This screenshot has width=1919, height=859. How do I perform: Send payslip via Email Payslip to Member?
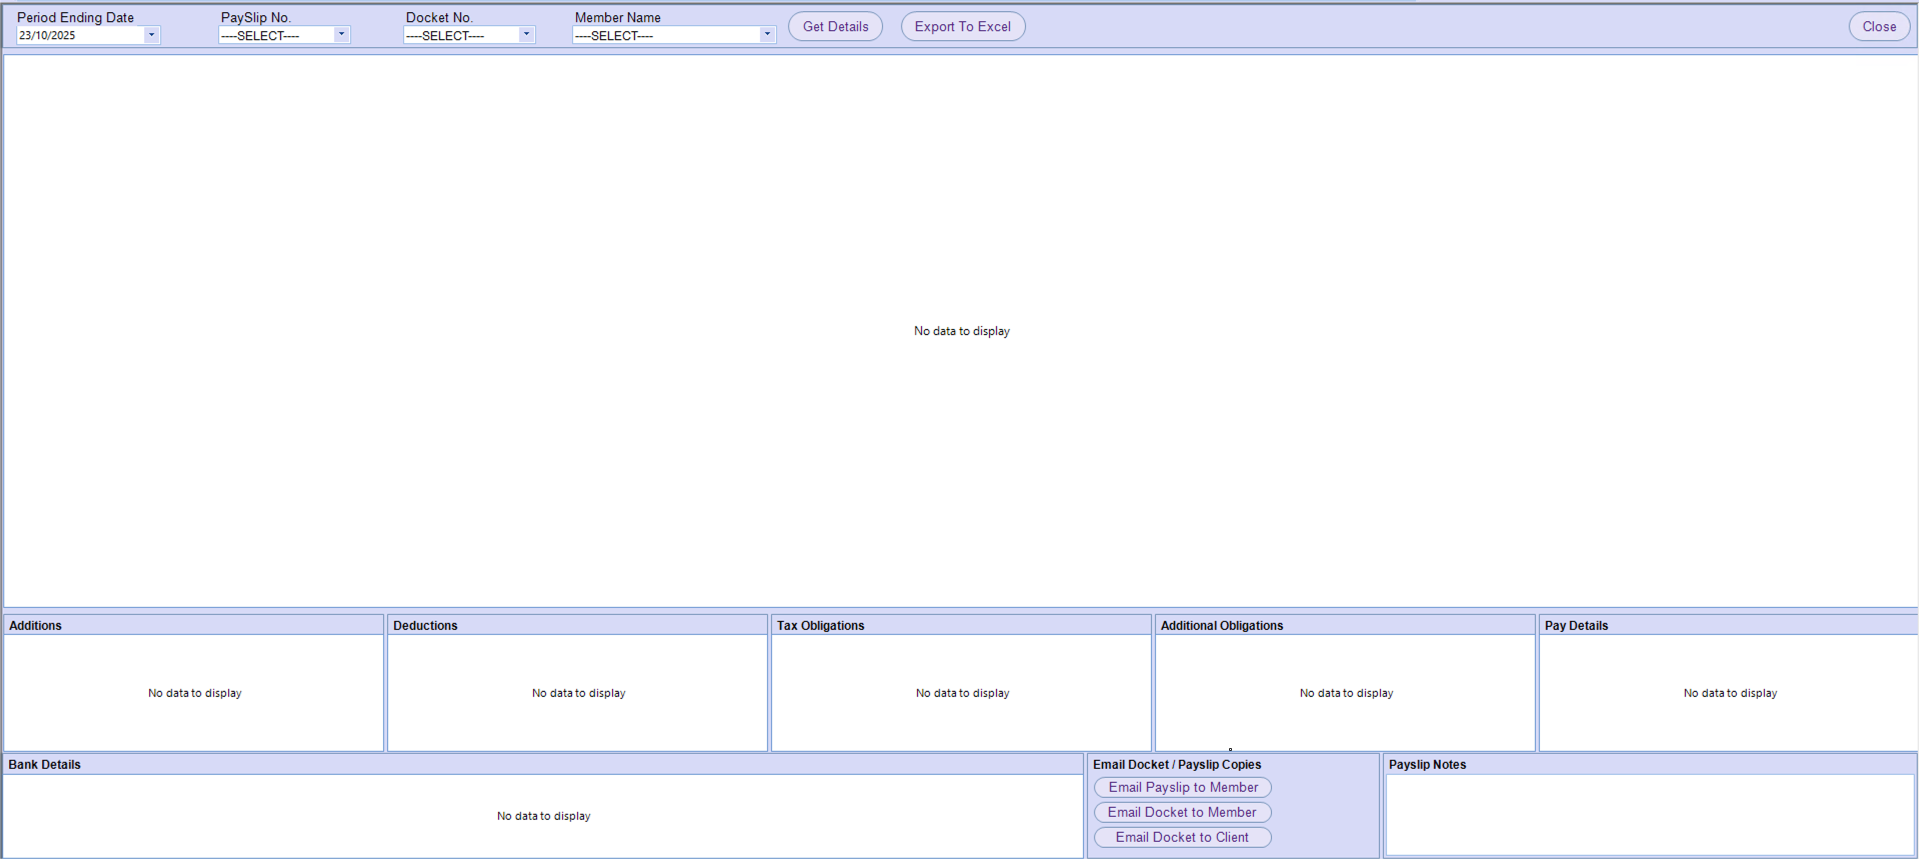1182,788
